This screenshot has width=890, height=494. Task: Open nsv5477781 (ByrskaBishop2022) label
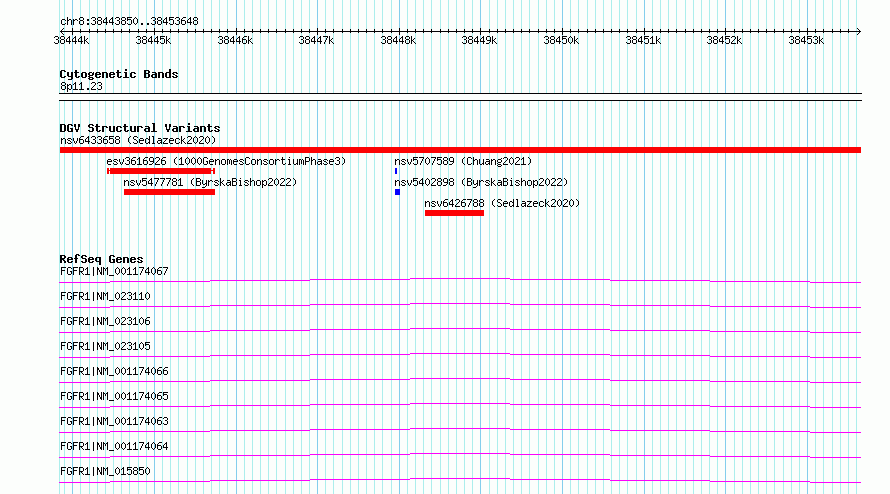210,182
